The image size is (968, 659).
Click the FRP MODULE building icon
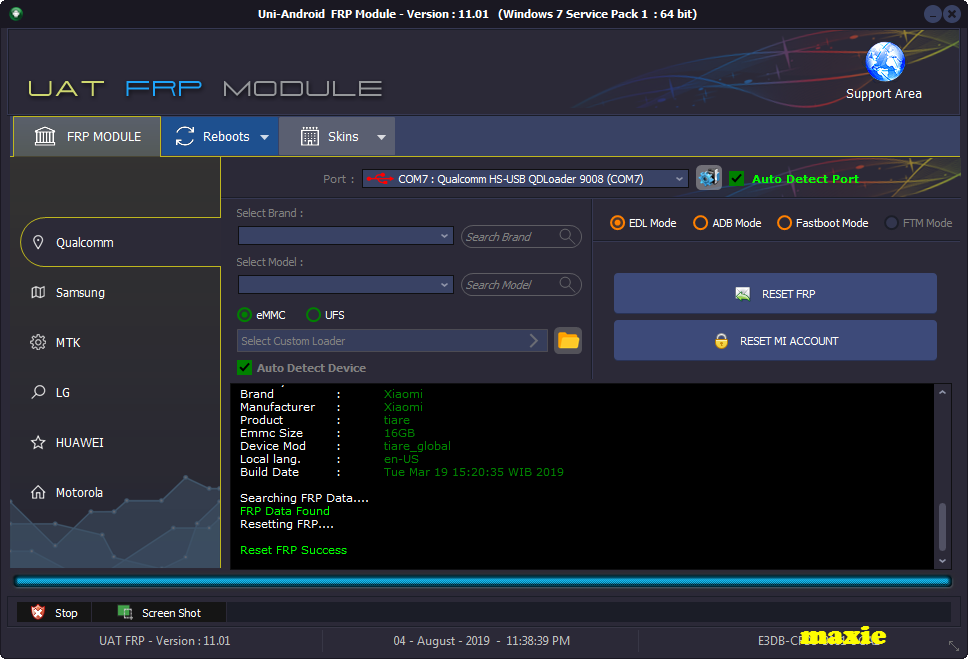coord(45,136)
